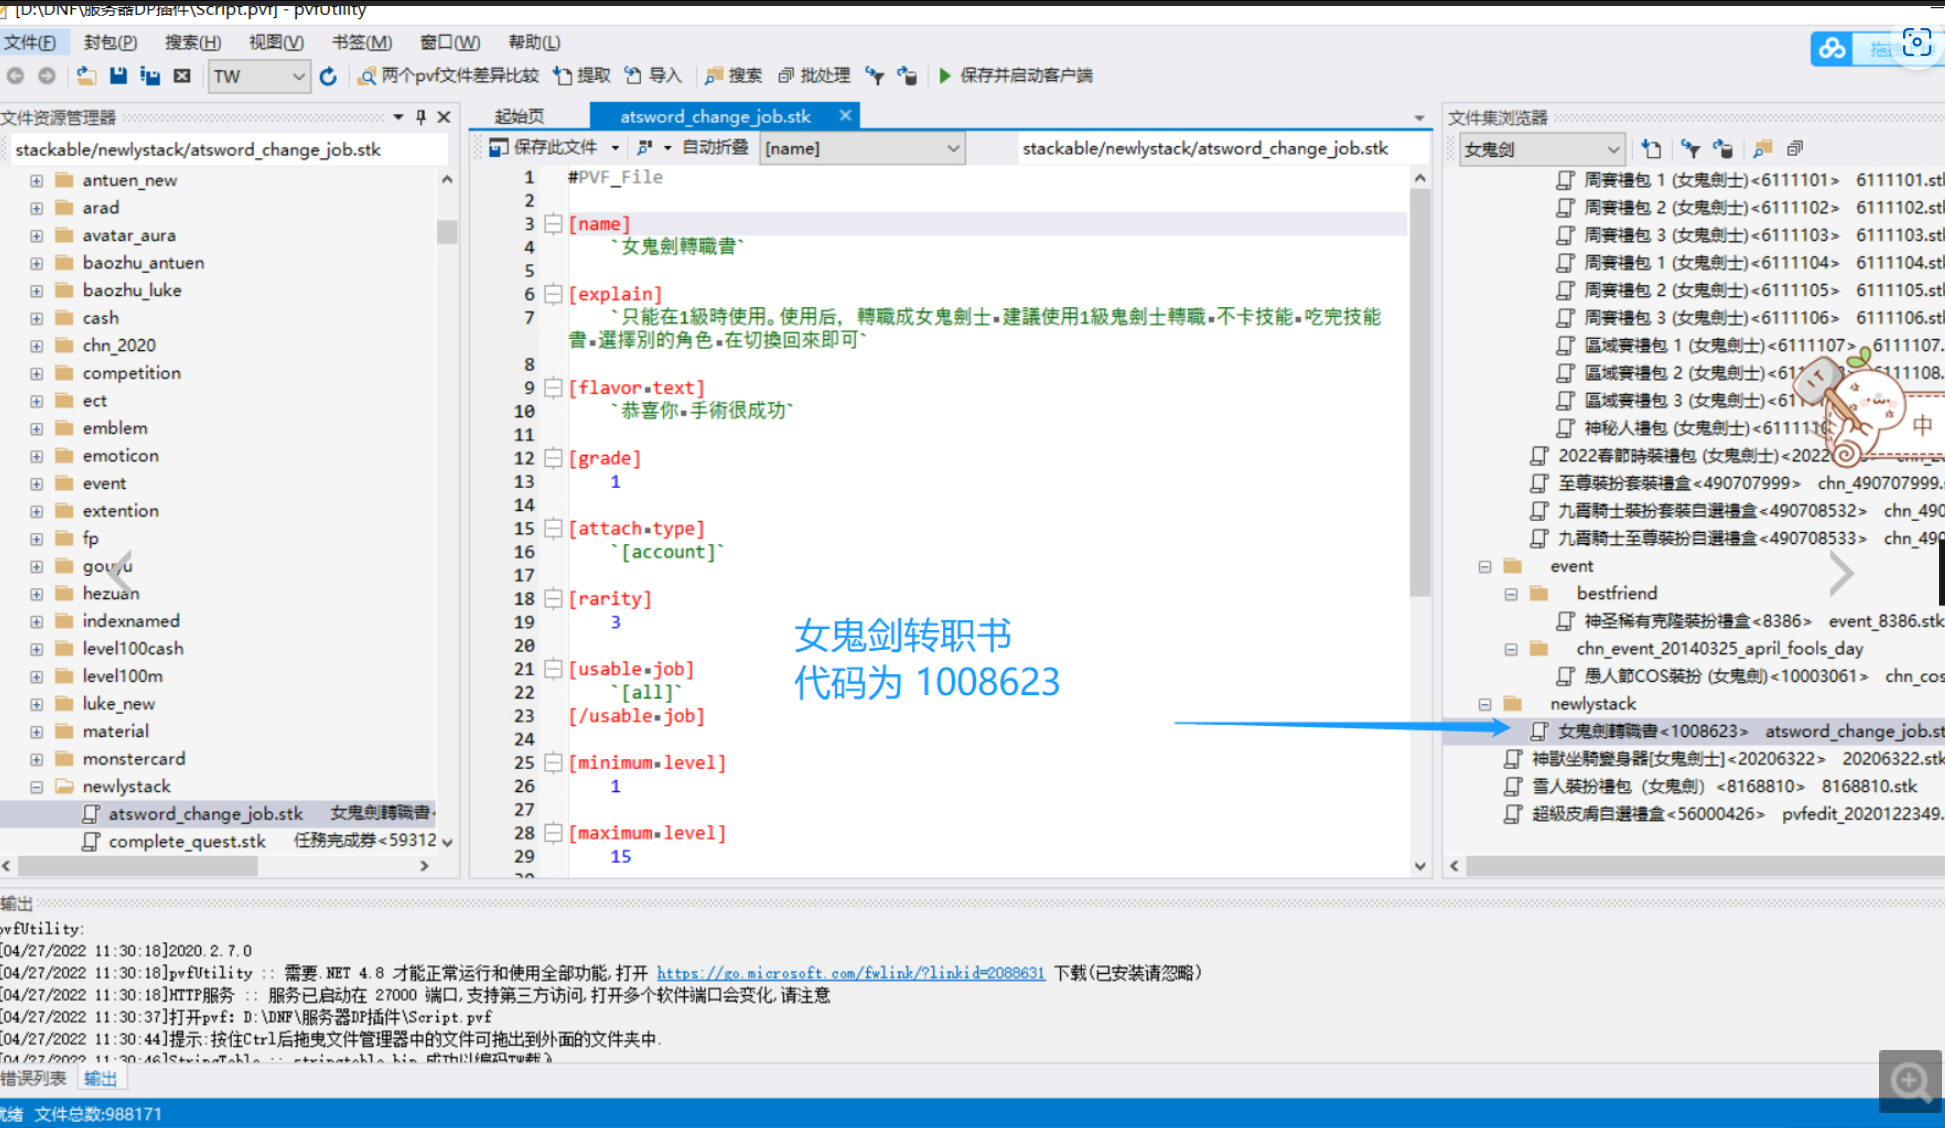The width and height of the screenshot is (1945, 1128).
Task: Click the 提取 extract toolbar button
Action: tap(582, 75)
